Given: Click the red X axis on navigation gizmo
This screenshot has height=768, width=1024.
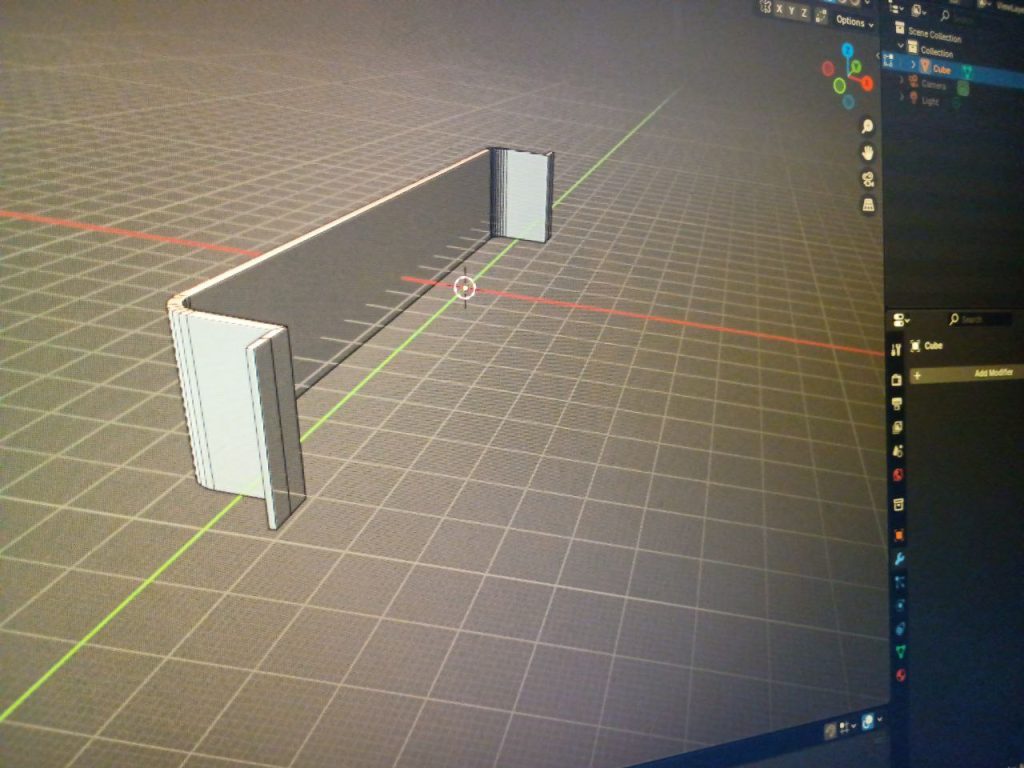Looking at the screenshot, I should coord(867,83).
